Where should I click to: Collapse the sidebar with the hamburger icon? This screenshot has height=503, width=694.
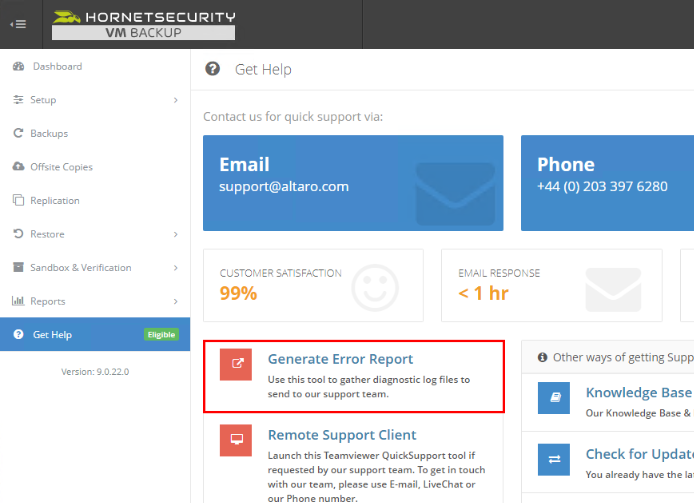pos(18,24)
